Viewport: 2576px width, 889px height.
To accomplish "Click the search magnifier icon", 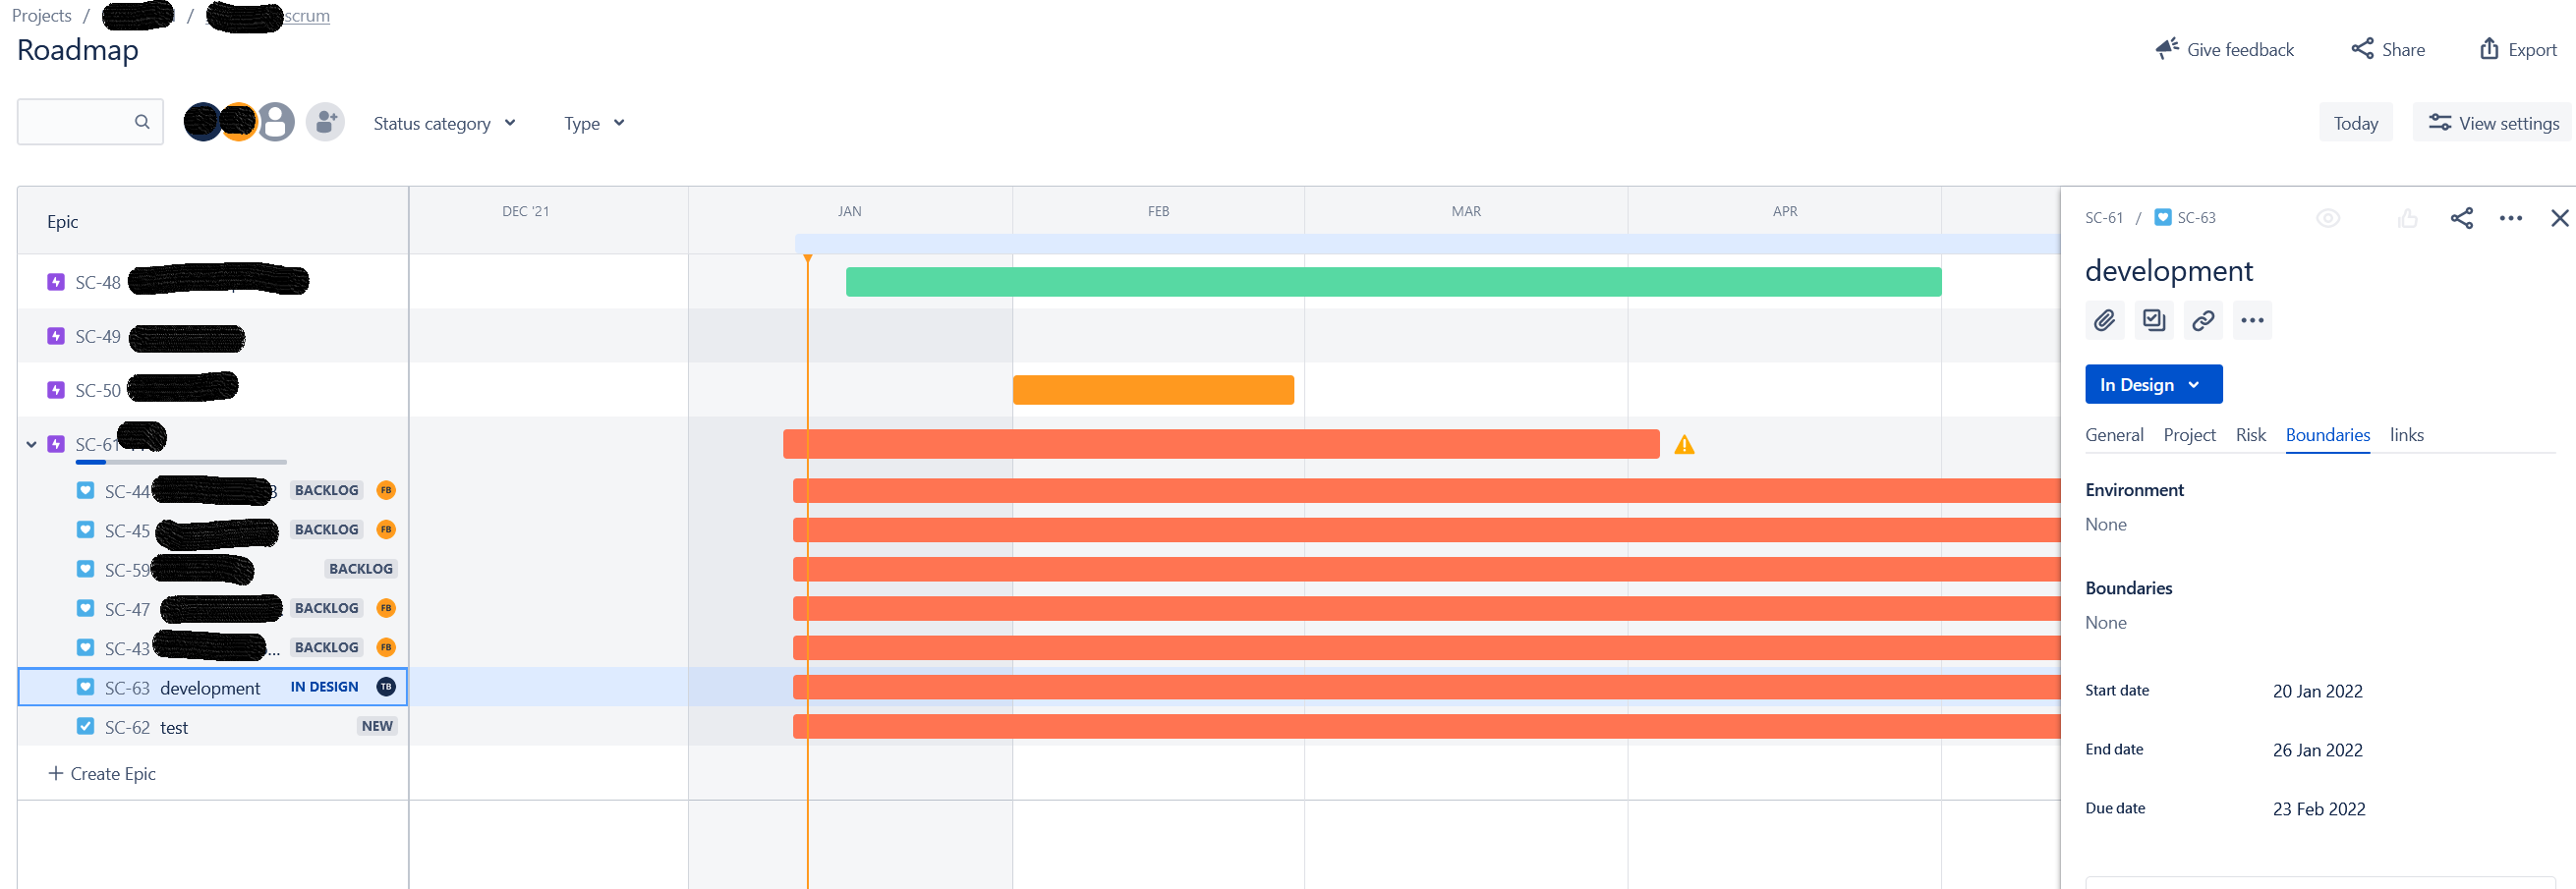I will (x=142, y=122).
